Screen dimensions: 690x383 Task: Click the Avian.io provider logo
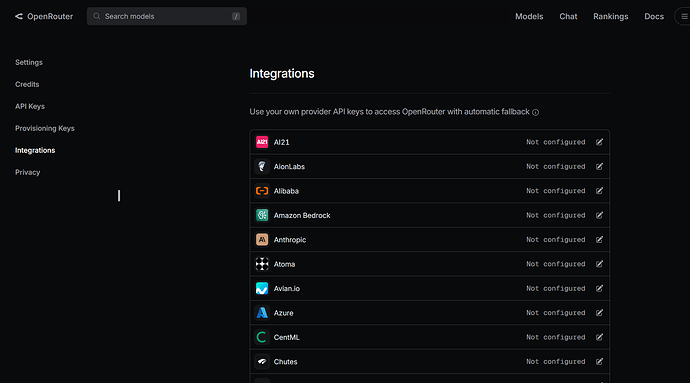[262, 288]
